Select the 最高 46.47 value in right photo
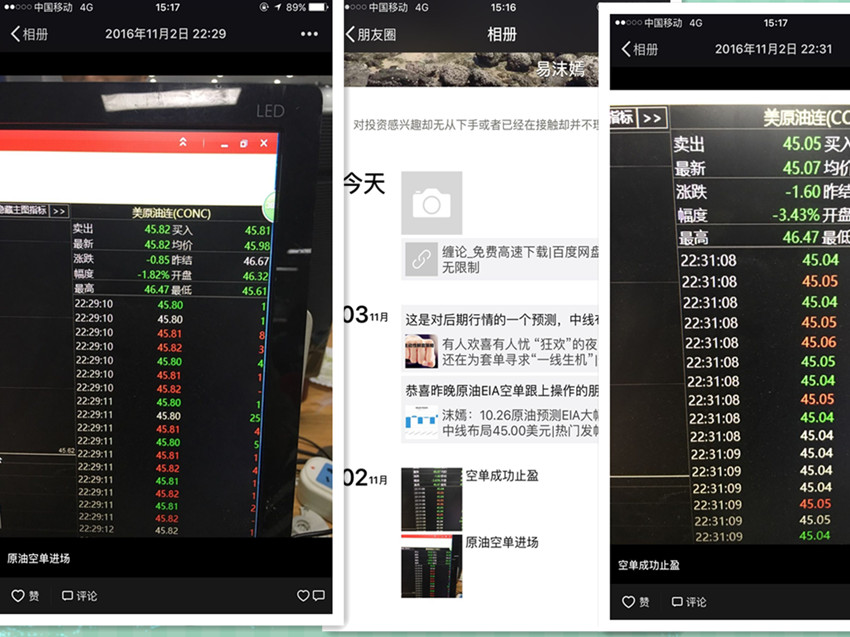This screenshot has width=850, height=637. [x=800, y=237]
